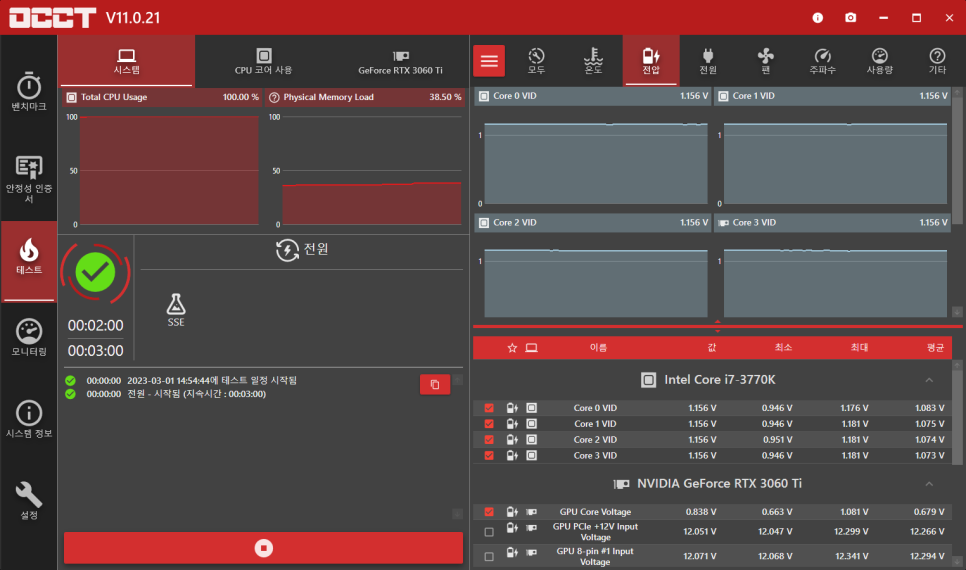The height and width of the screenshot is (570, 966).
Task: Show temperature sensors category
Action: (593, 61)
